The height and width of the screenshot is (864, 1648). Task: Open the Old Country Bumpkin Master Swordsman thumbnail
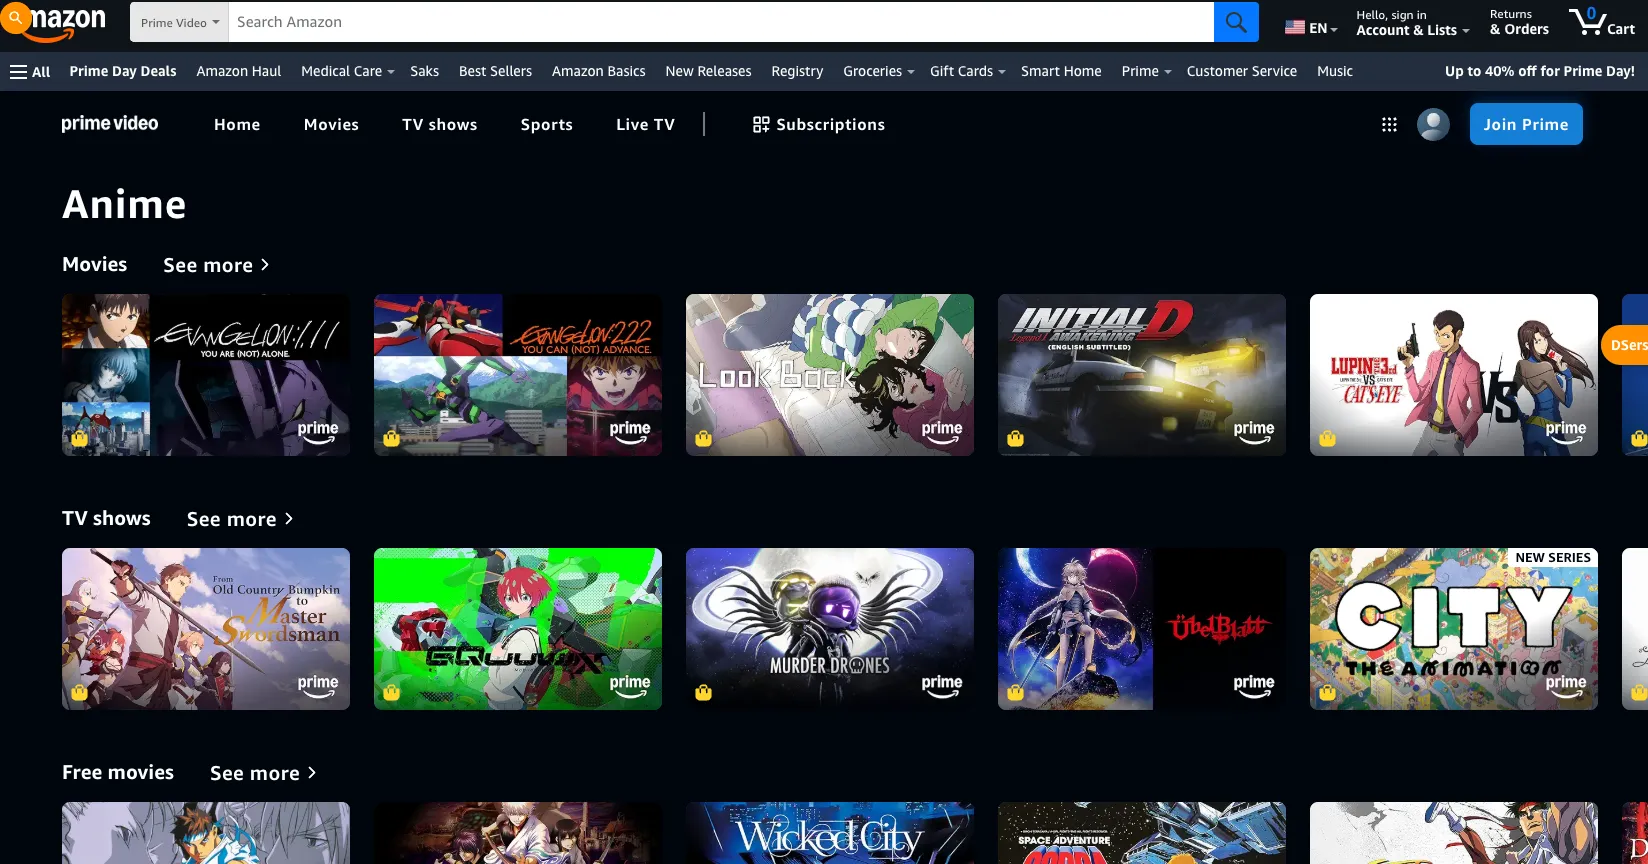206,629
